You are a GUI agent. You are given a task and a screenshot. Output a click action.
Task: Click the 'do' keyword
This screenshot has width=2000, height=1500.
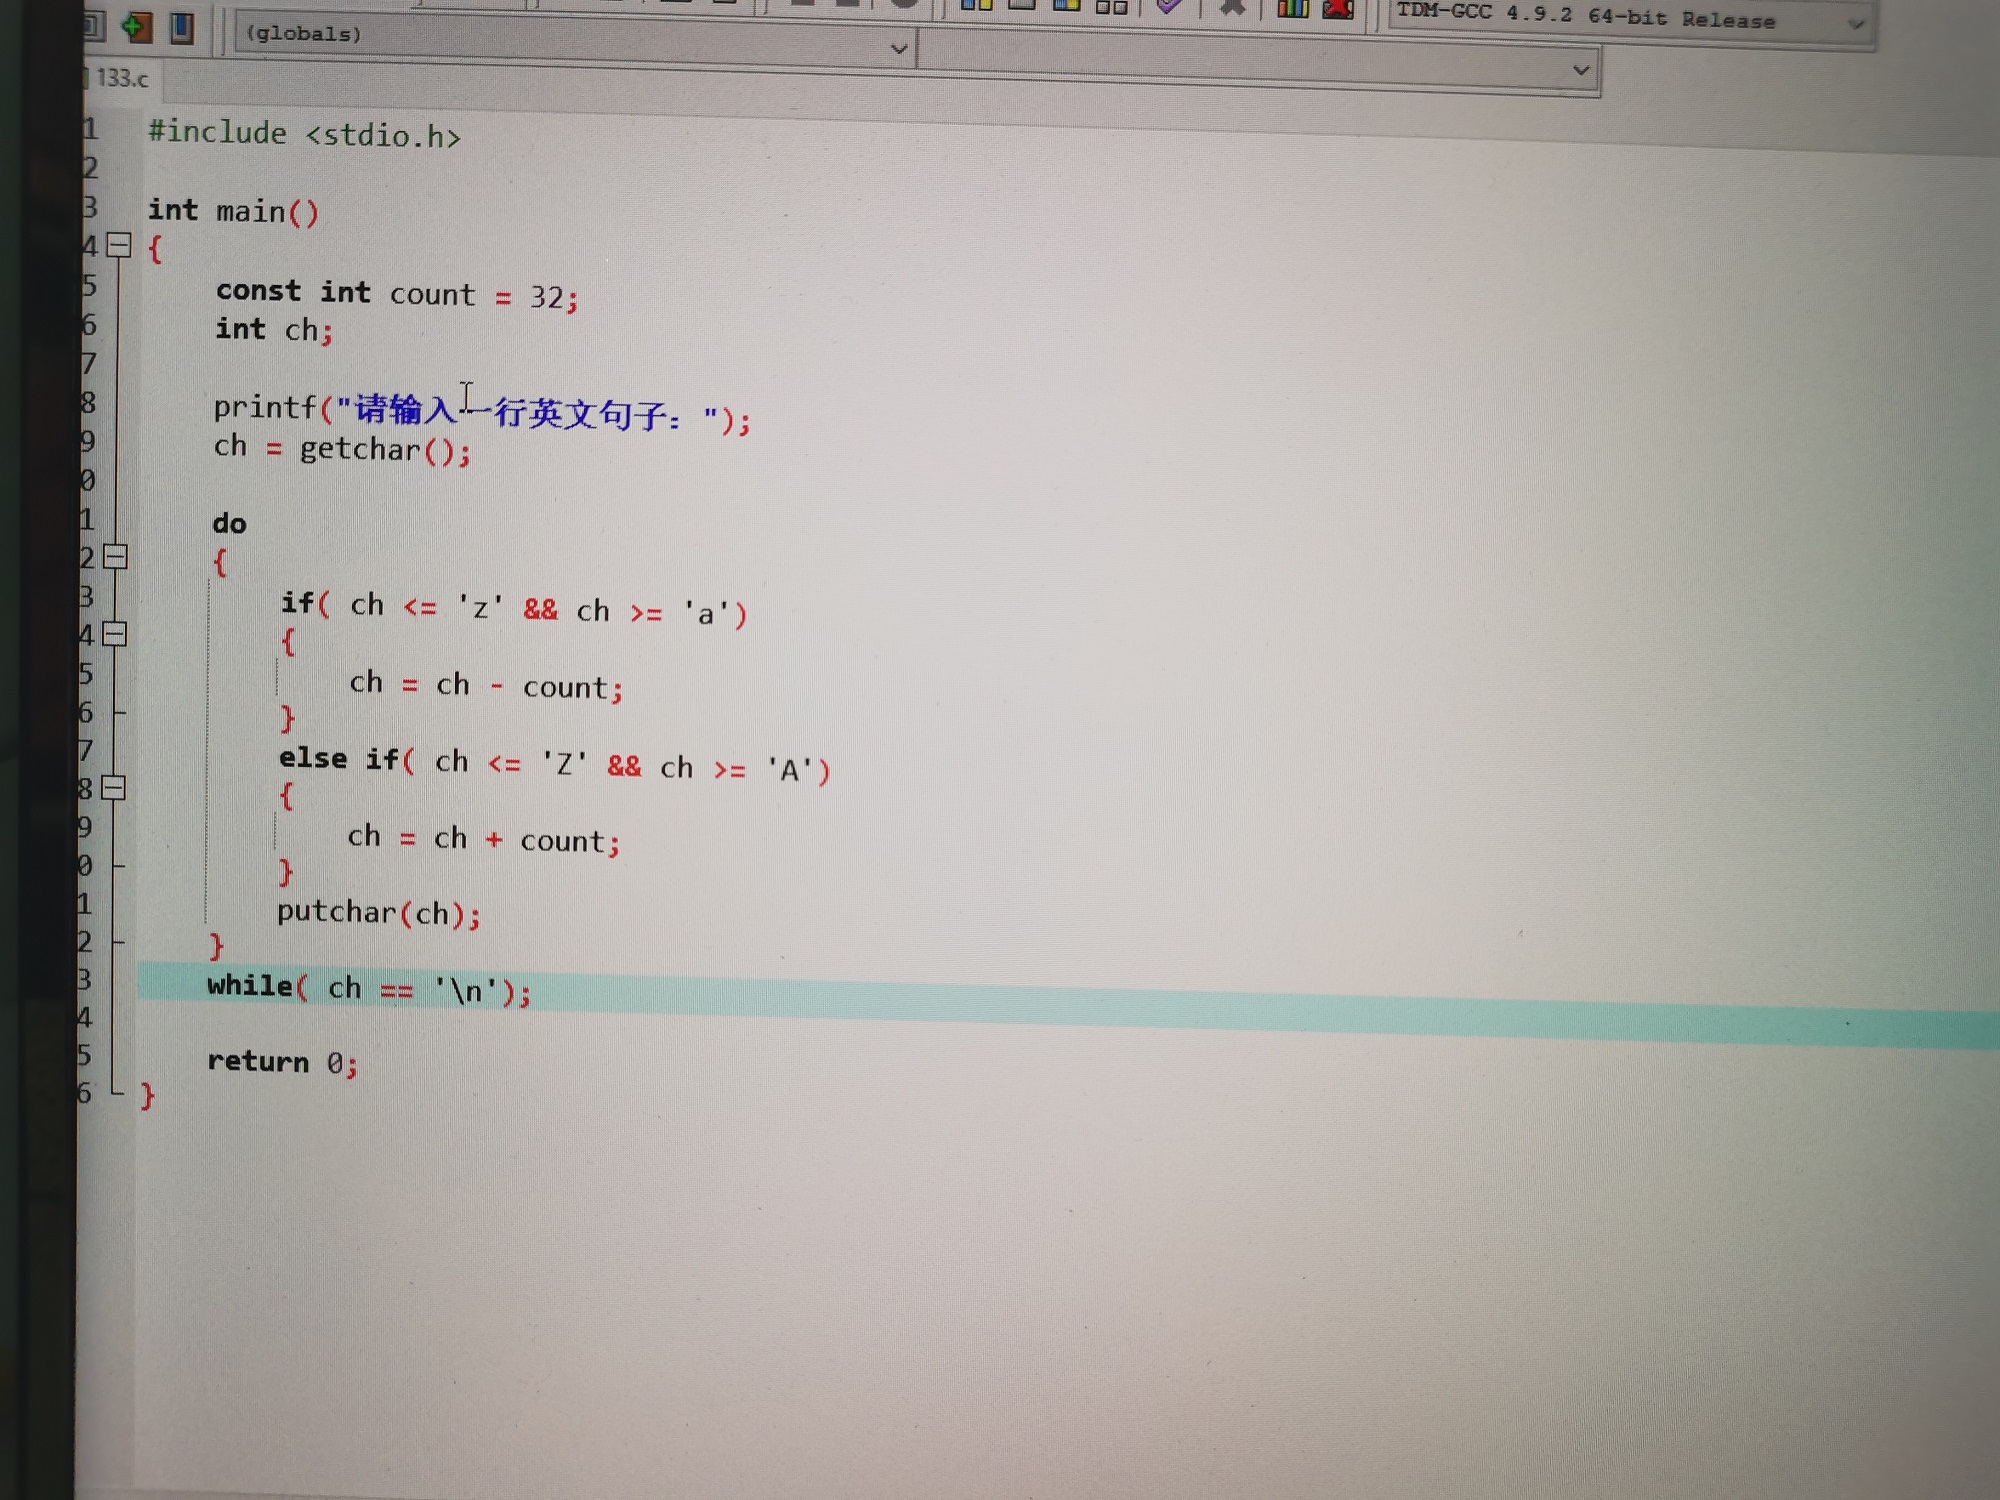pyautogui.click(x=229, y=523)
